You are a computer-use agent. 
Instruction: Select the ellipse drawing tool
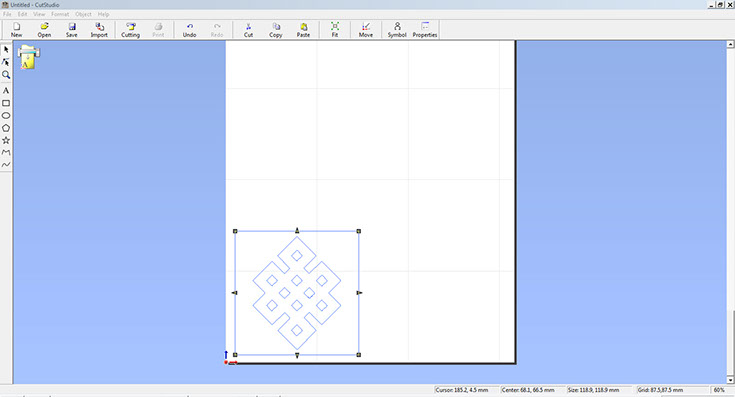coord(6,115)
